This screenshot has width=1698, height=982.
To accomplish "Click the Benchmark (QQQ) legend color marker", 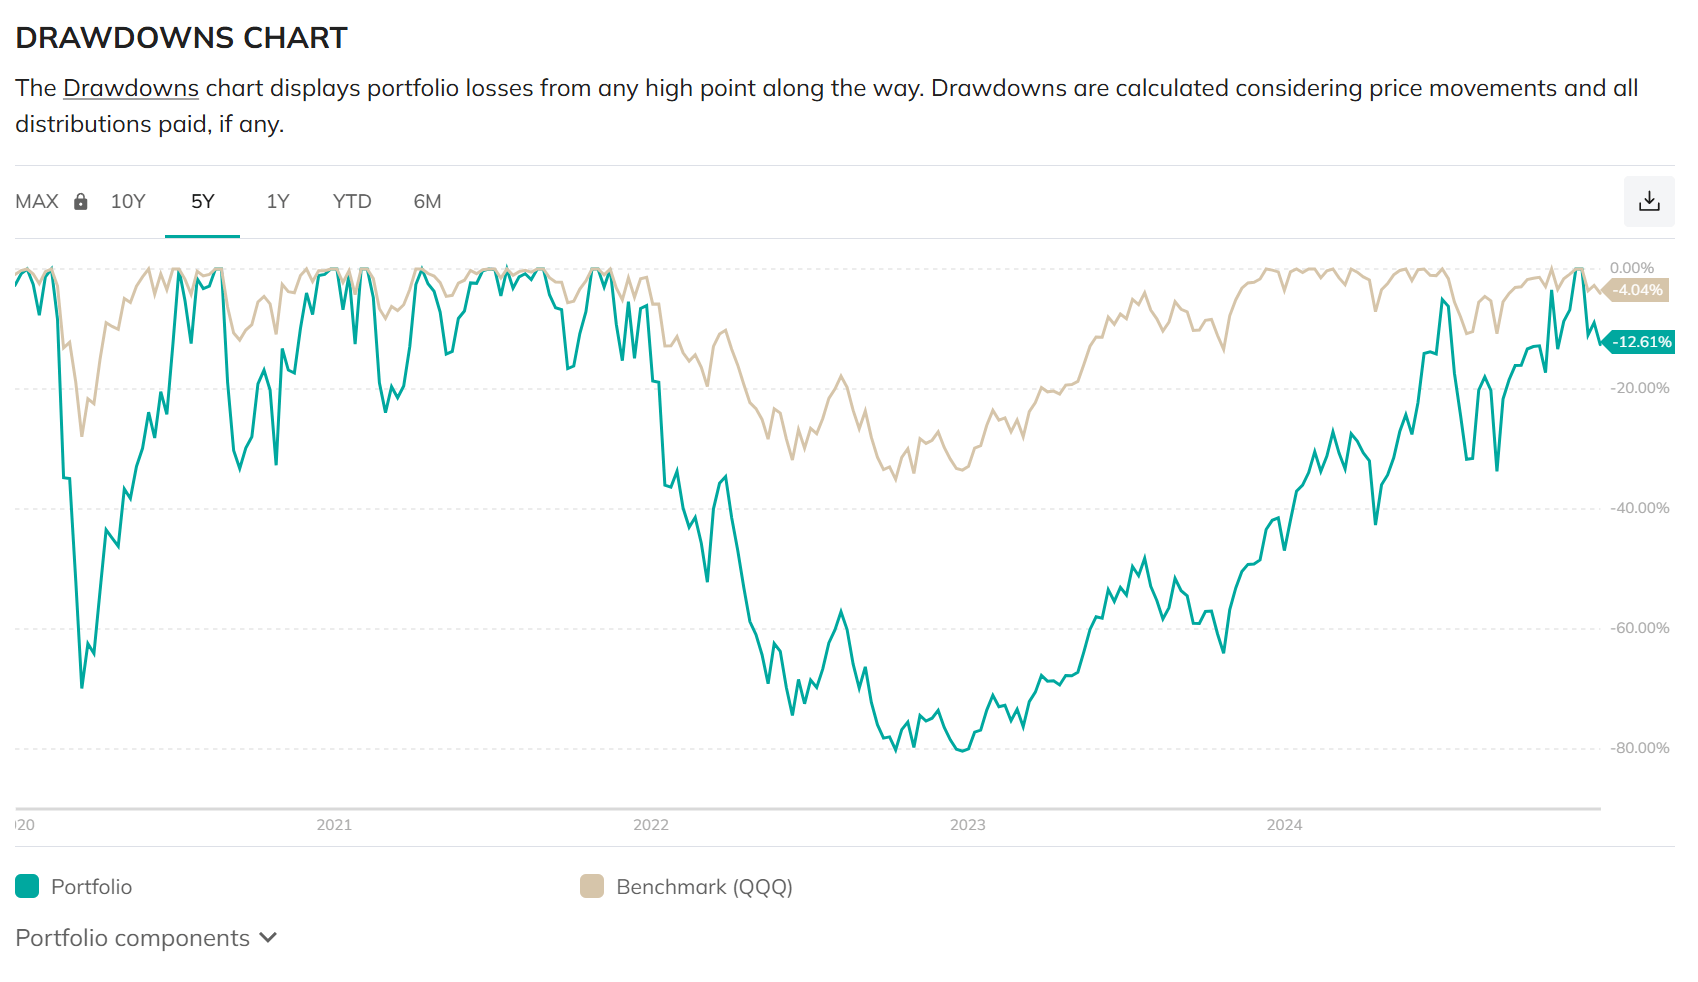I will [x=592, y=886].
